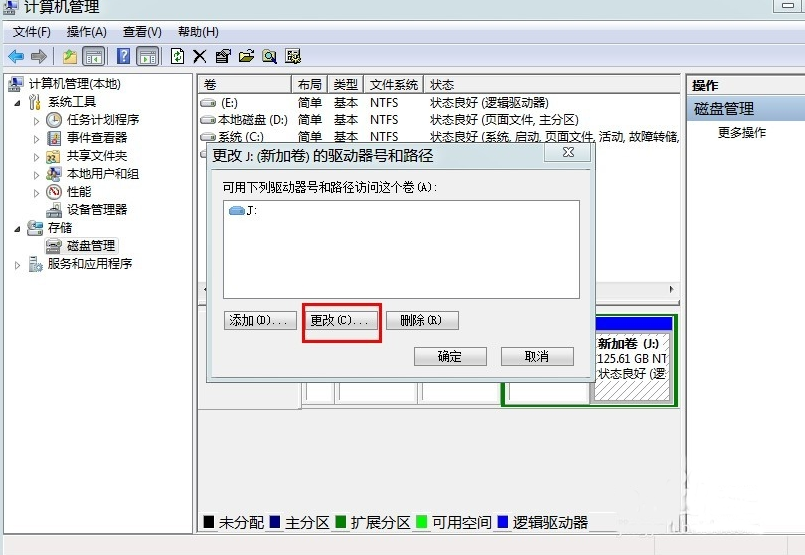The width and height of the screenshot is (805, 555).
Task: Click the open folder toolbar icon
Action: pos(246,56)
